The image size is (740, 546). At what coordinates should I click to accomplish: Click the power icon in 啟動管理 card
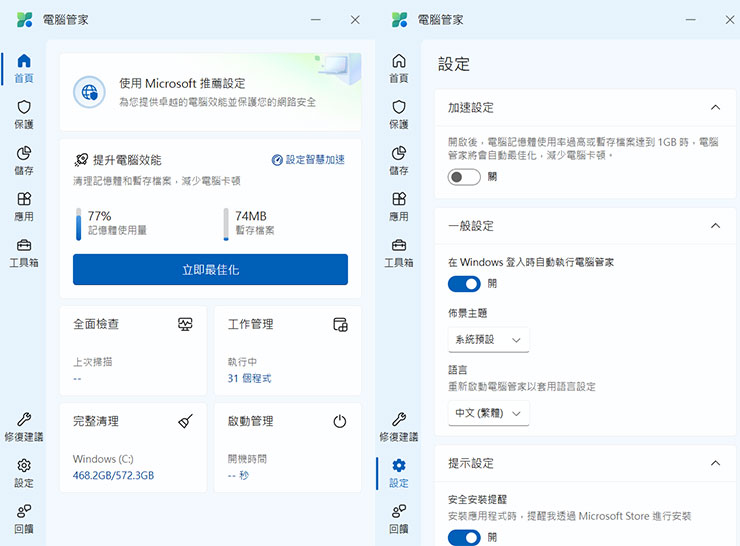pyautogui.click(x=340, y=421)
